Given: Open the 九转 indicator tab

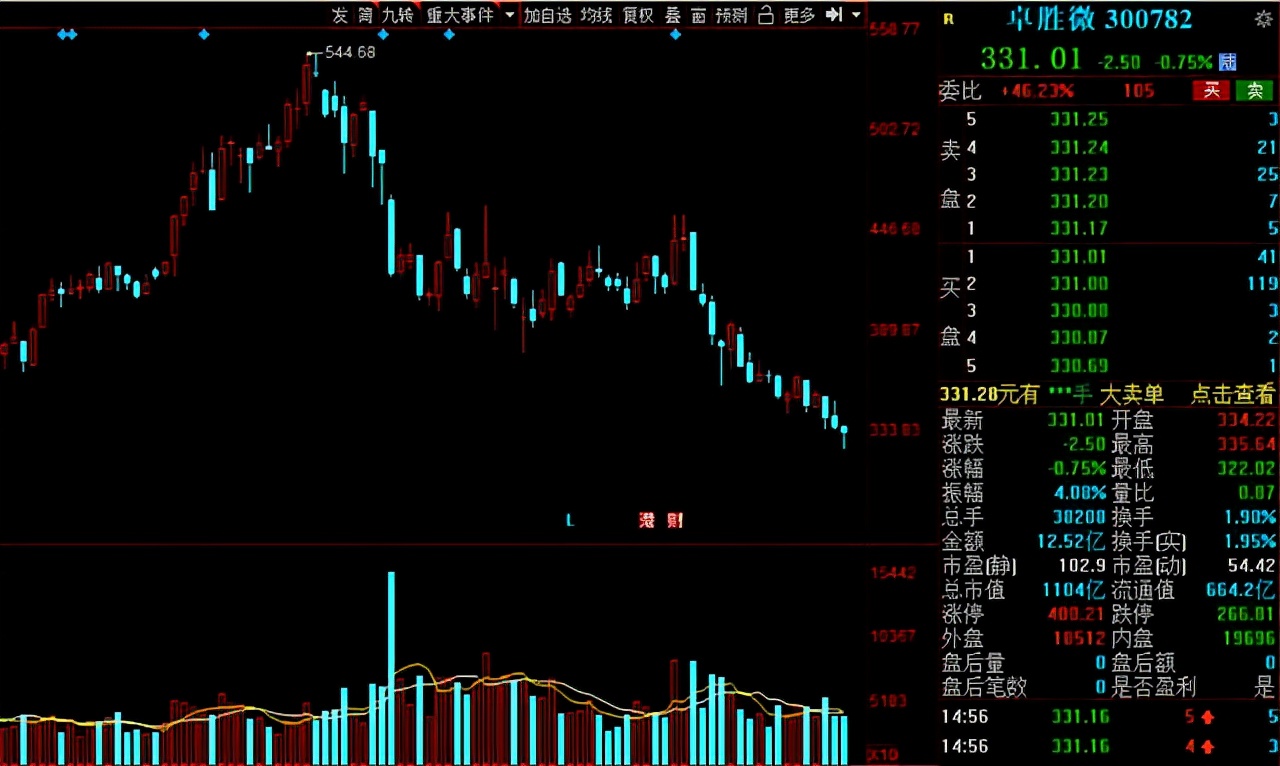Looking at the screenshot, I should 397,15.
